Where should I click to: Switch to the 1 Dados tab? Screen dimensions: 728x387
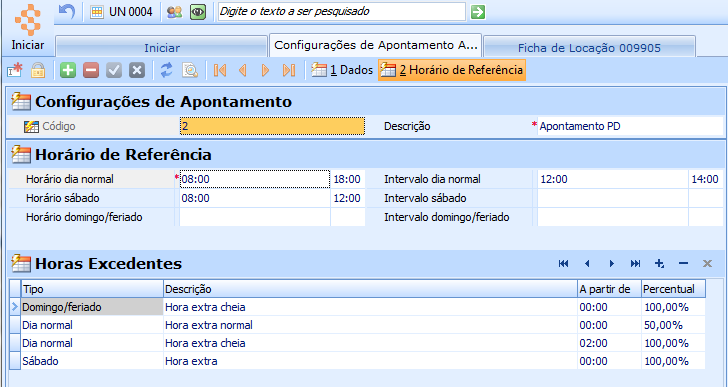[342, 70]
